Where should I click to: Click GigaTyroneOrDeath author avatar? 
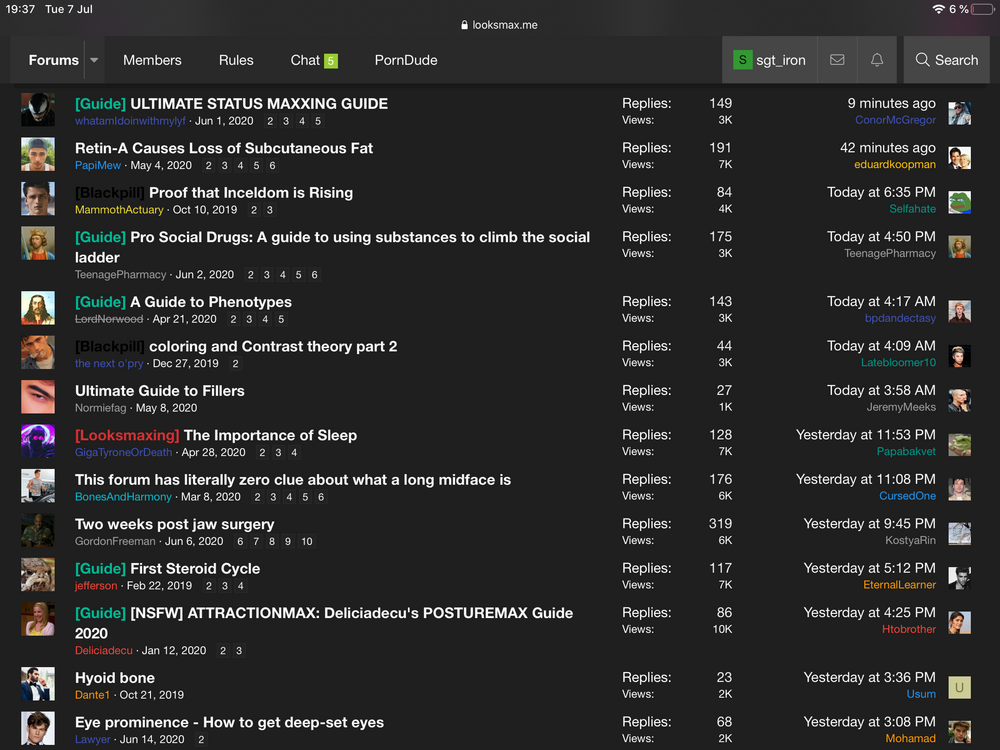(x=38, y=441)
